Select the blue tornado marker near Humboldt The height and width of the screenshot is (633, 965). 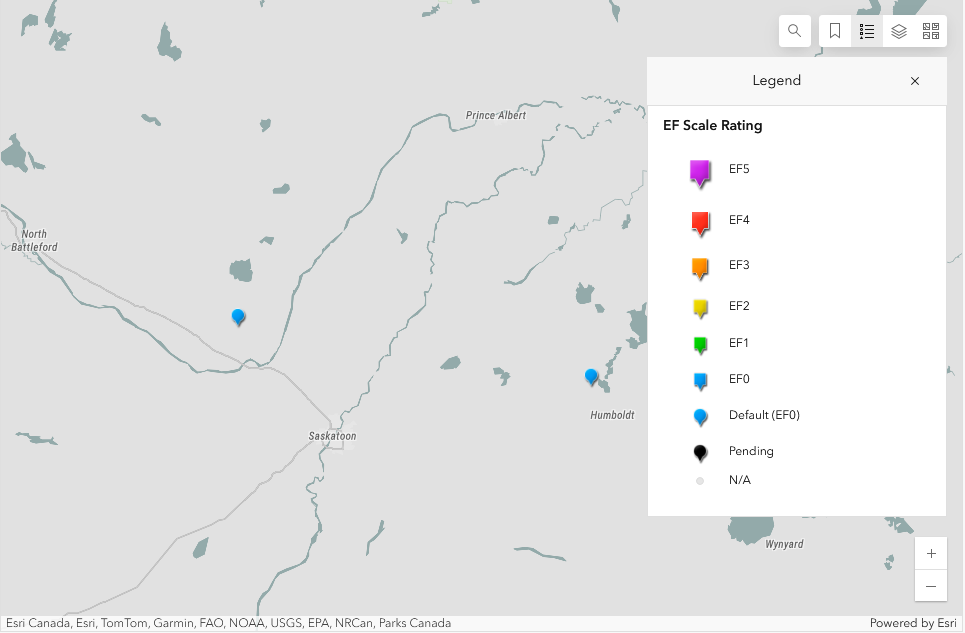tap(591, 376)
